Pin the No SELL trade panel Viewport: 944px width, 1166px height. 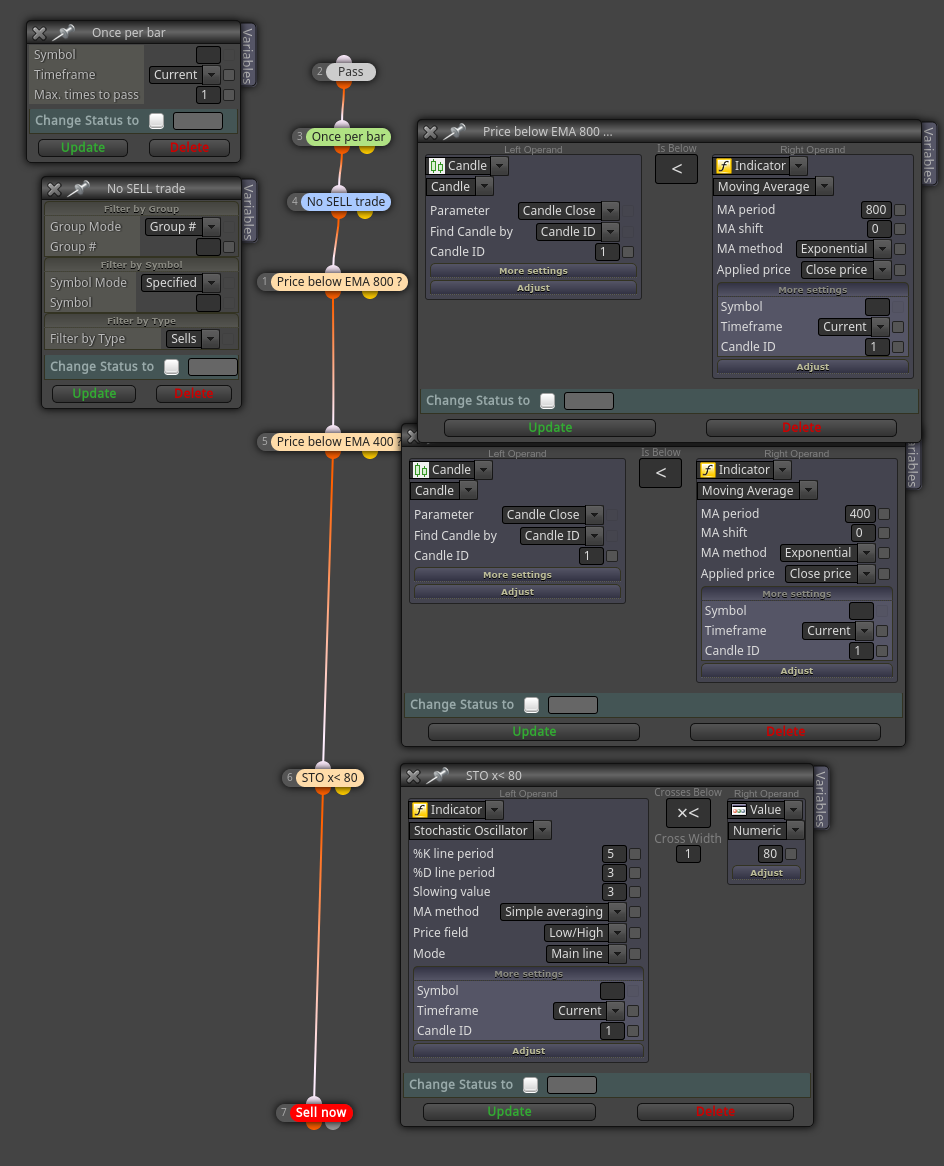[x=79, y=188]
